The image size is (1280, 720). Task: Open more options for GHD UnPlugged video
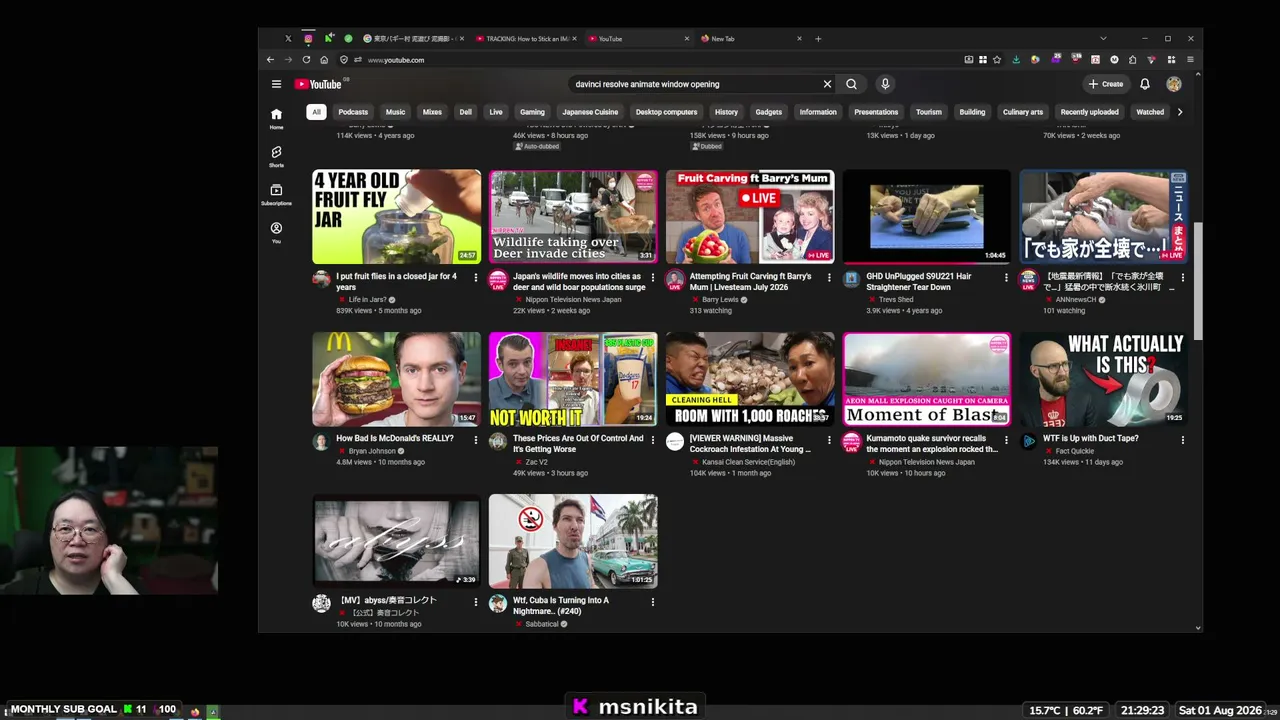coord(1006,277)
